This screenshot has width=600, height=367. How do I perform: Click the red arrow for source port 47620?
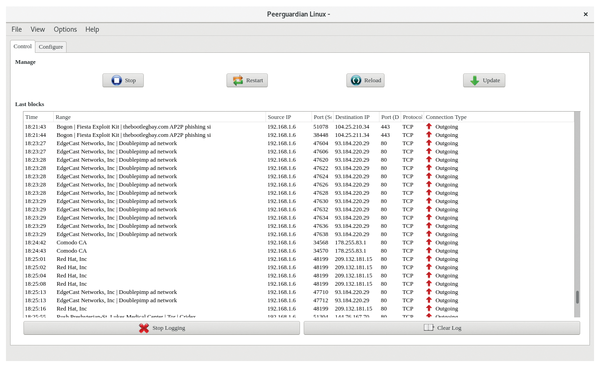tap(429, 160)
